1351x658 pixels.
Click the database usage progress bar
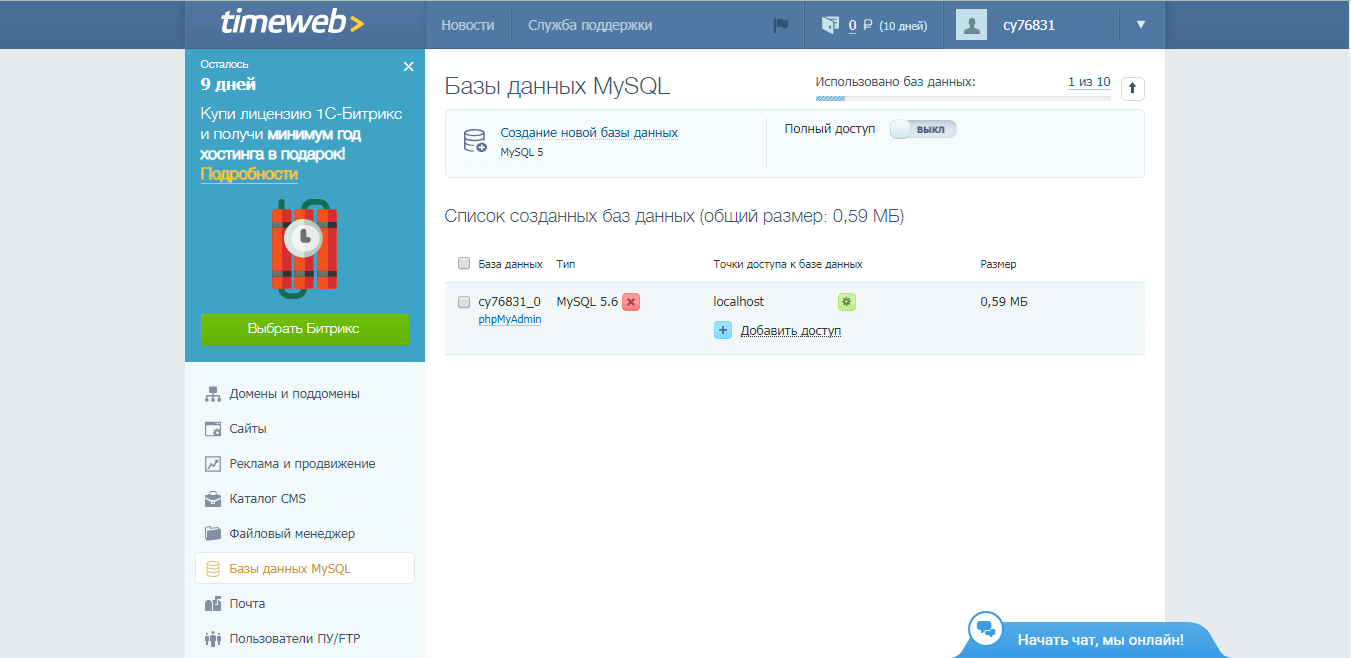click(962, 99)
